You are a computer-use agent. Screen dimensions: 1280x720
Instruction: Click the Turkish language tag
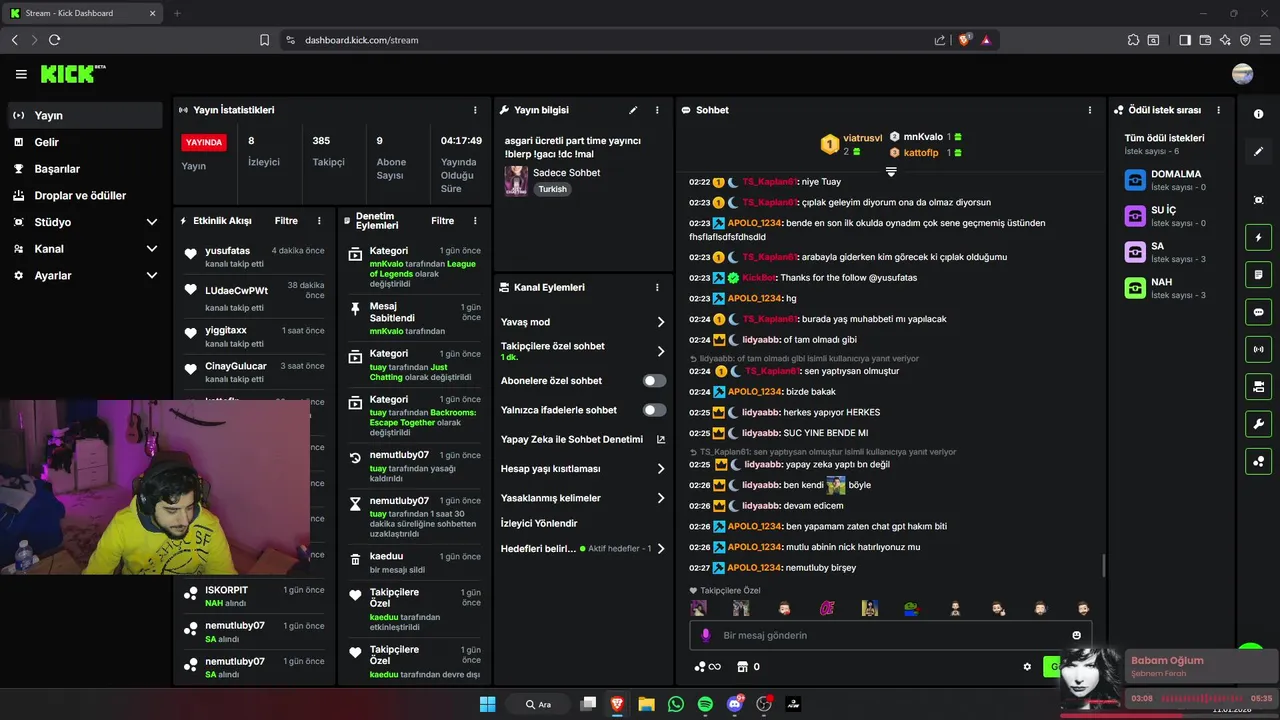552,189
